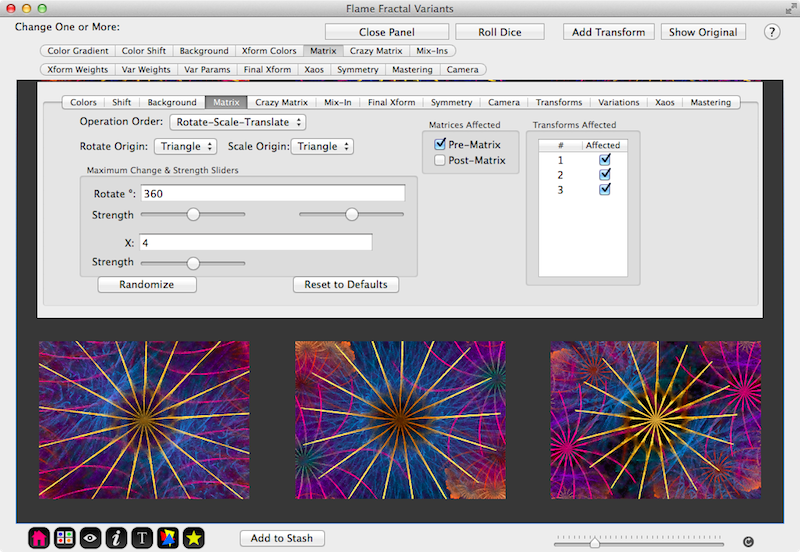Switch to the inner Shift tab
Viewport: 800px width, 552px height.
[x=121, y=102]
